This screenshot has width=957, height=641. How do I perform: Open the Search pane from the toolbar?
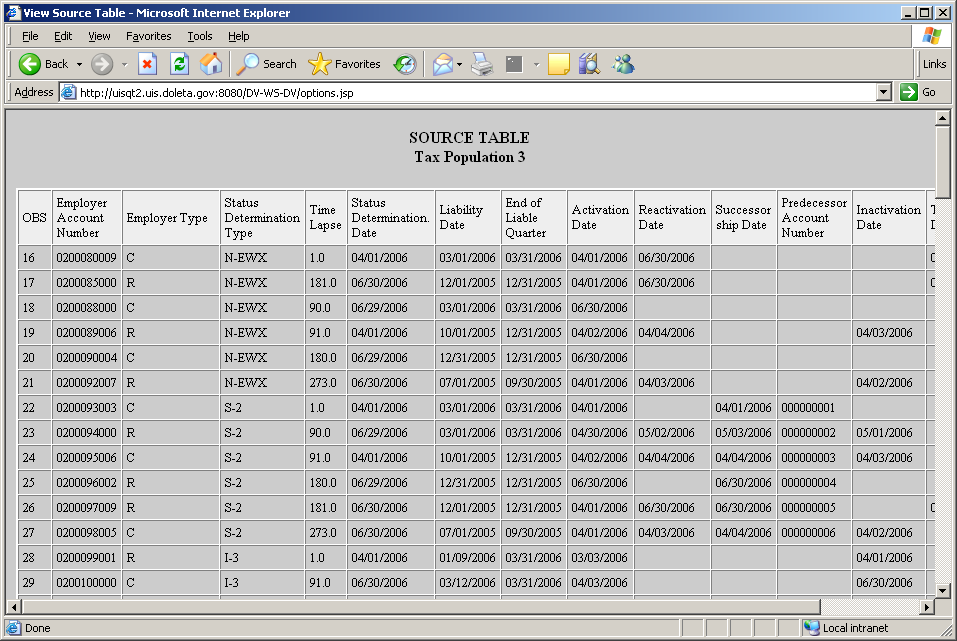pyautogui.click(x=266, y=64)
